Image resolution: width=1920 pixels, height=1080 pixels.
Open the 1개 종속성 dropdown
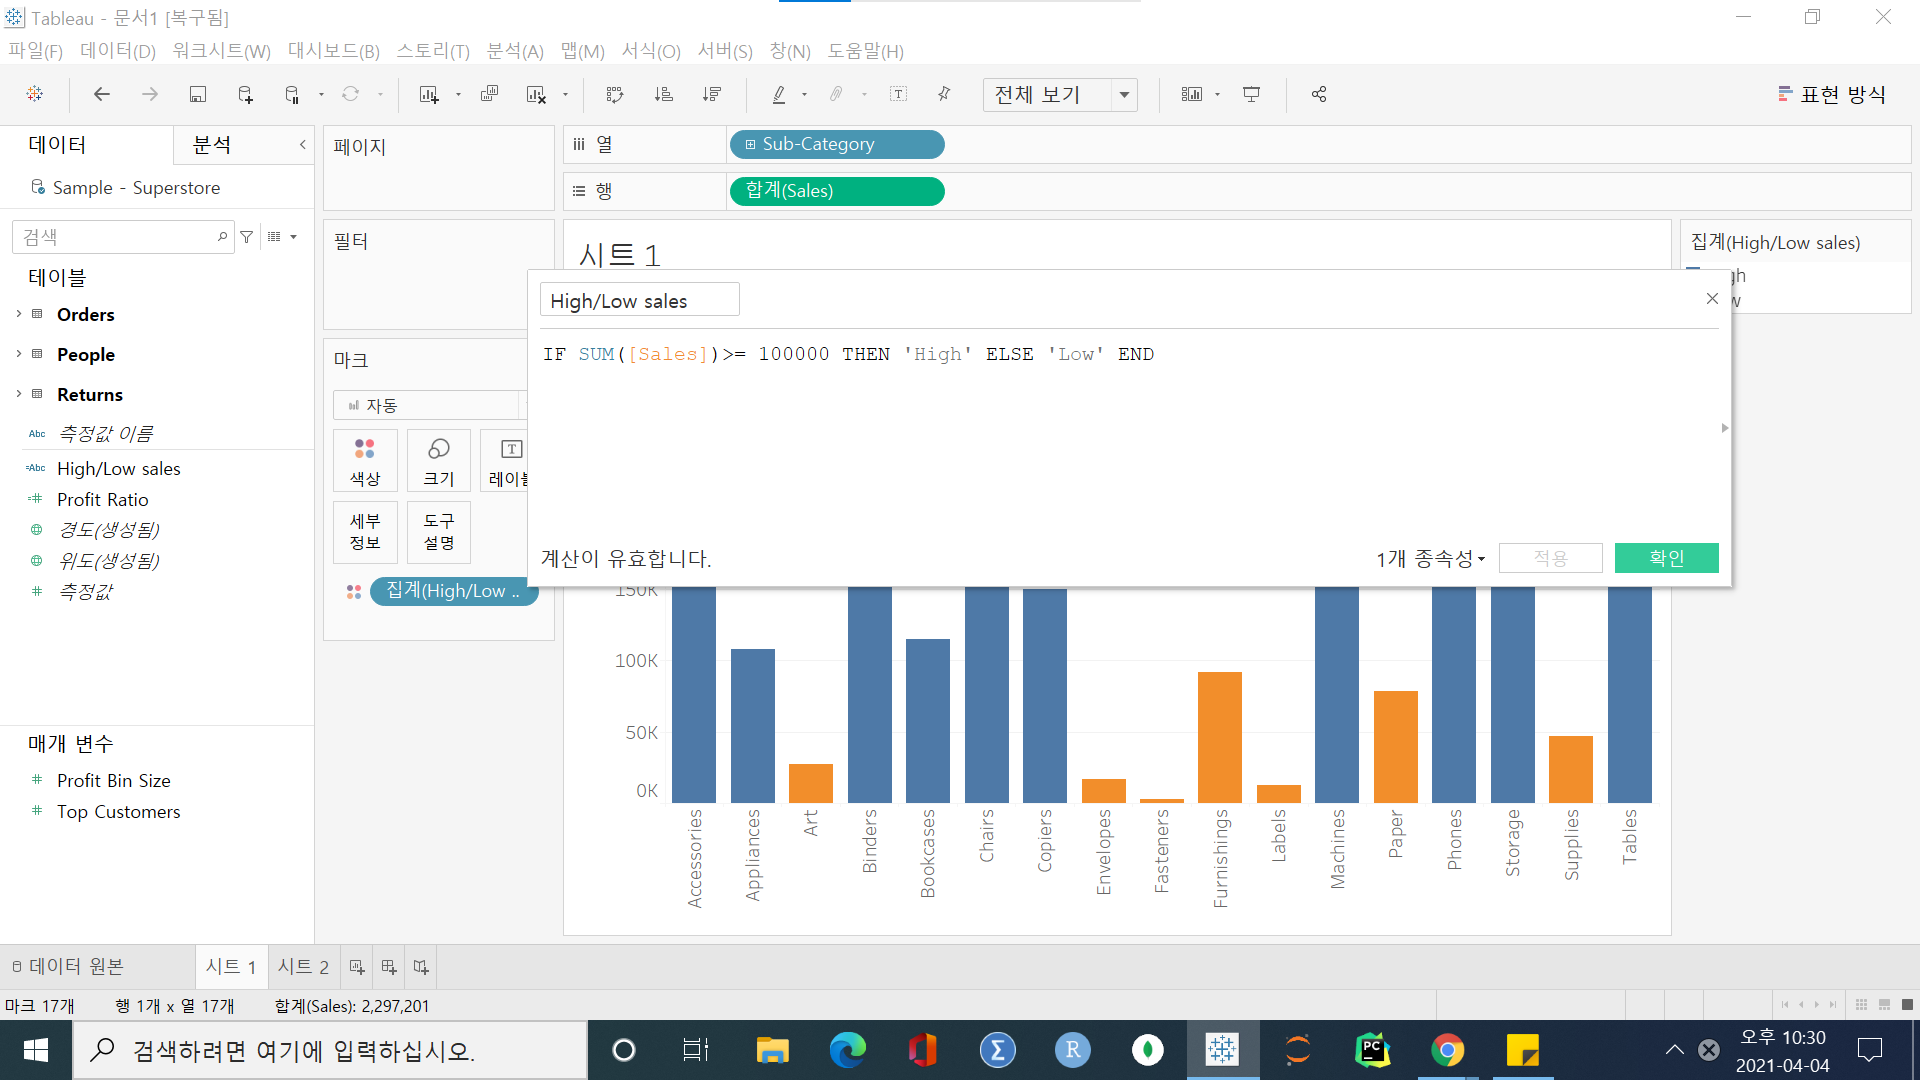pyautogui.click(x=1430, y=558)
